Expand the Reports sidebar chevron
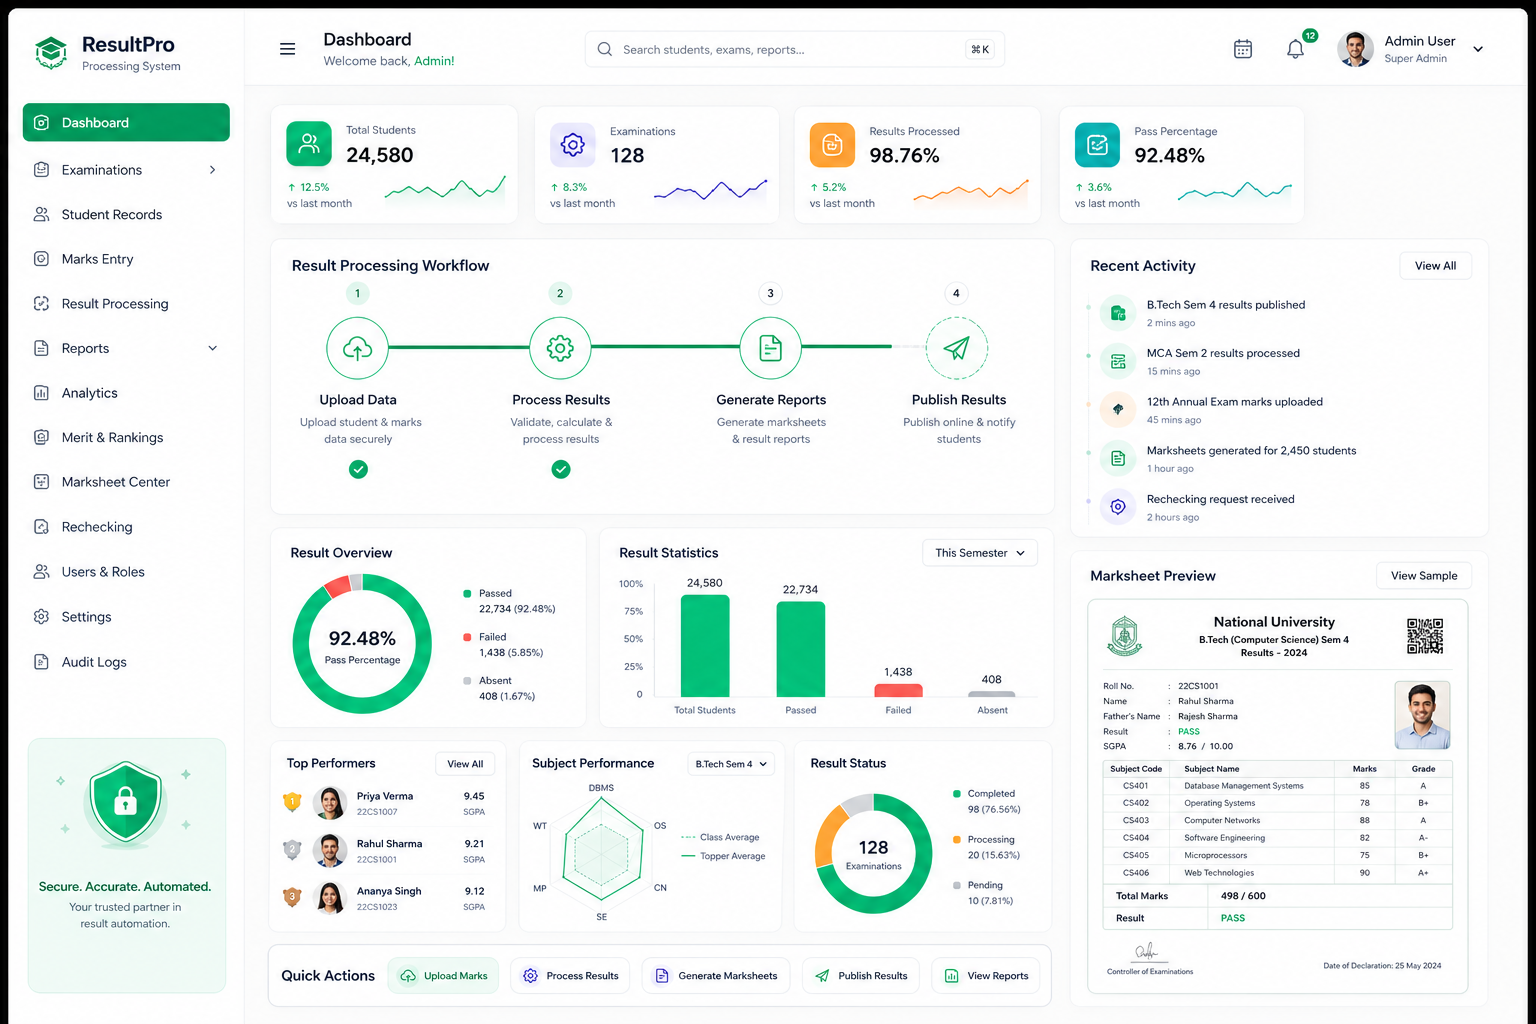1536x1024 pixels. 212,348
